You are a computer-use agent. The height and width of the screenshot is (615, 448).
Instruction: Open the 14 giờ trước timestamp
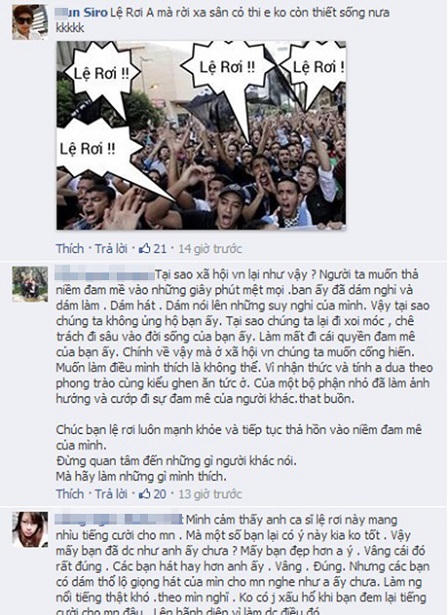(x=210, y=248)
